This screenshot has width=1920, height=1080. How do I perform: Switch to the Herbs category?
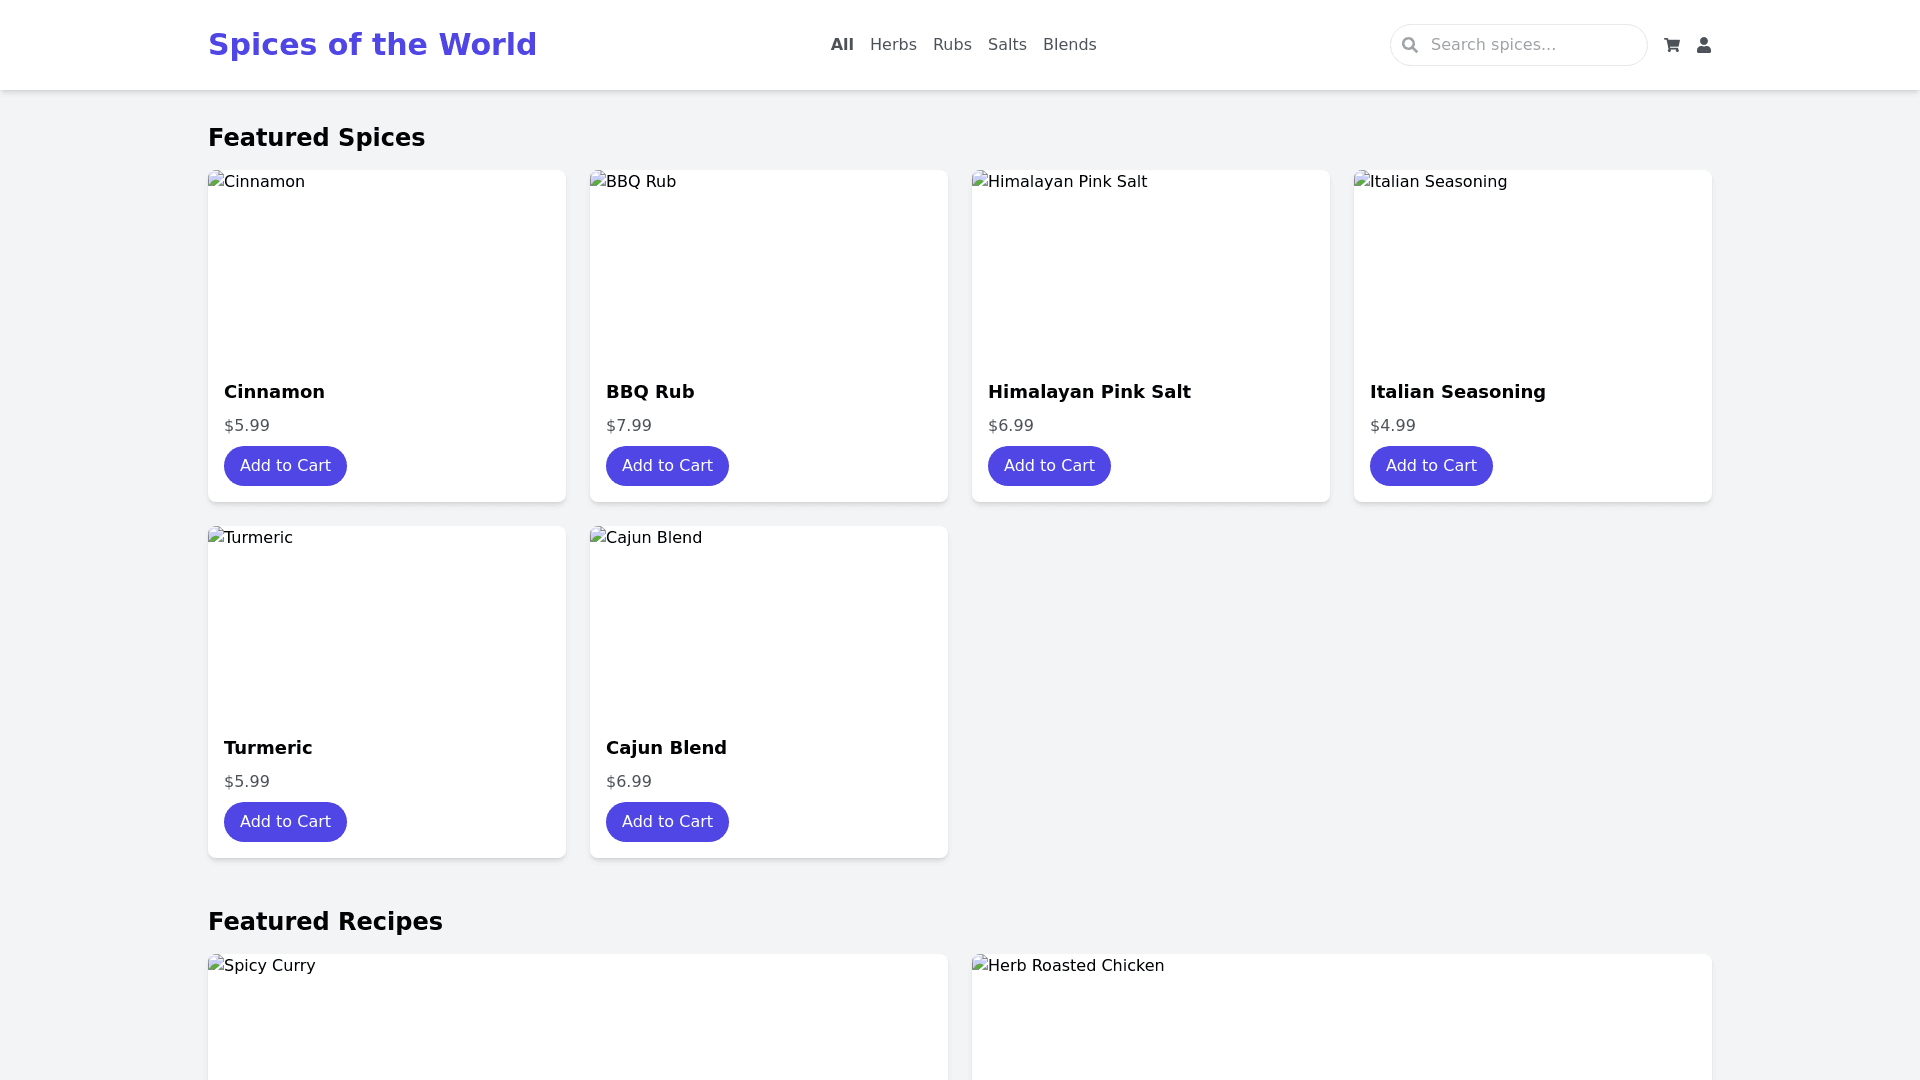point(892,45)
